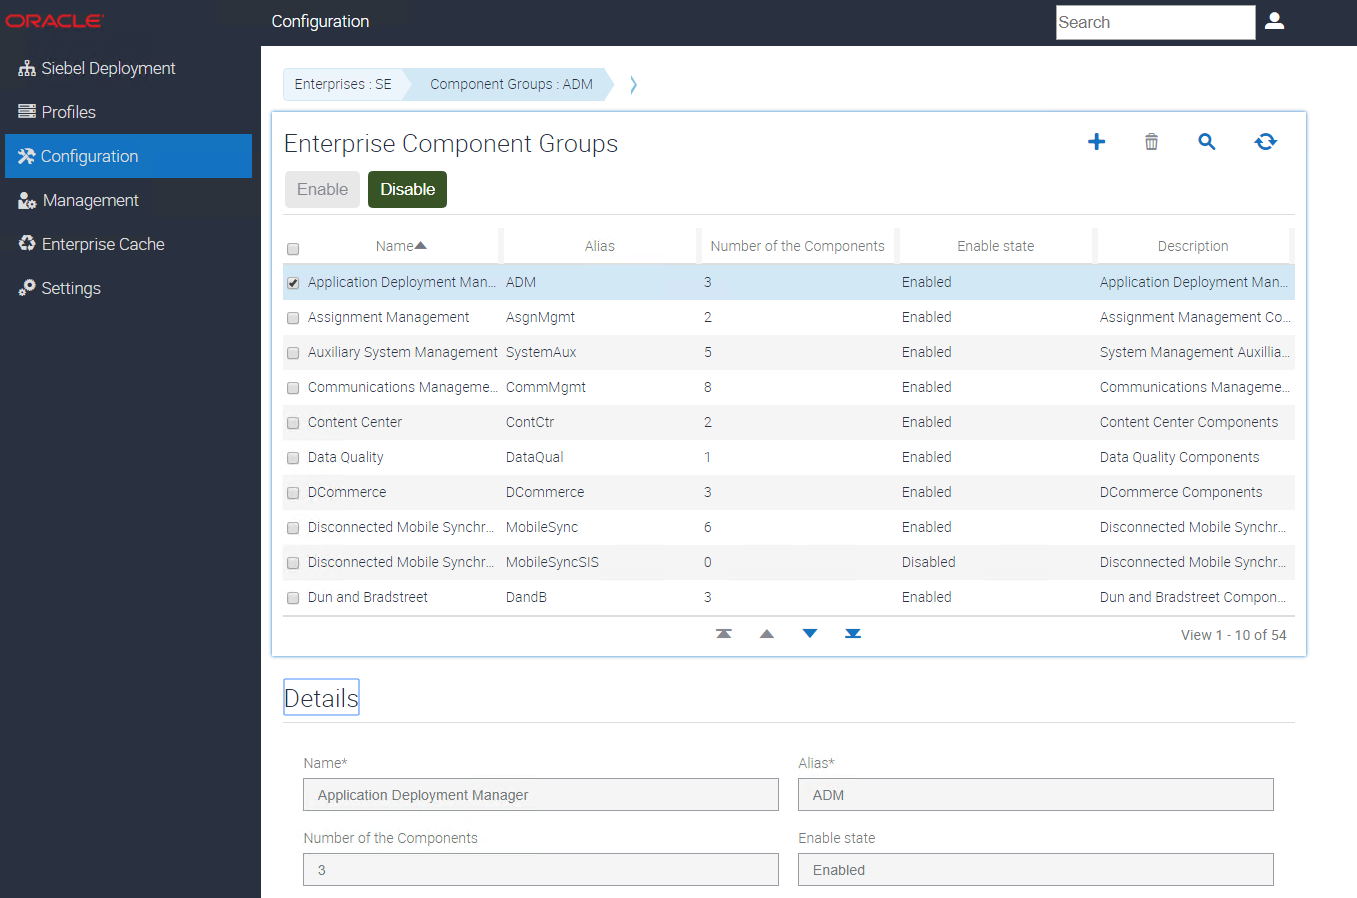Viewport: 1357px width, 898px height.
Task: Jump to last page using double-arrow icon
Action: click(853, 633)
